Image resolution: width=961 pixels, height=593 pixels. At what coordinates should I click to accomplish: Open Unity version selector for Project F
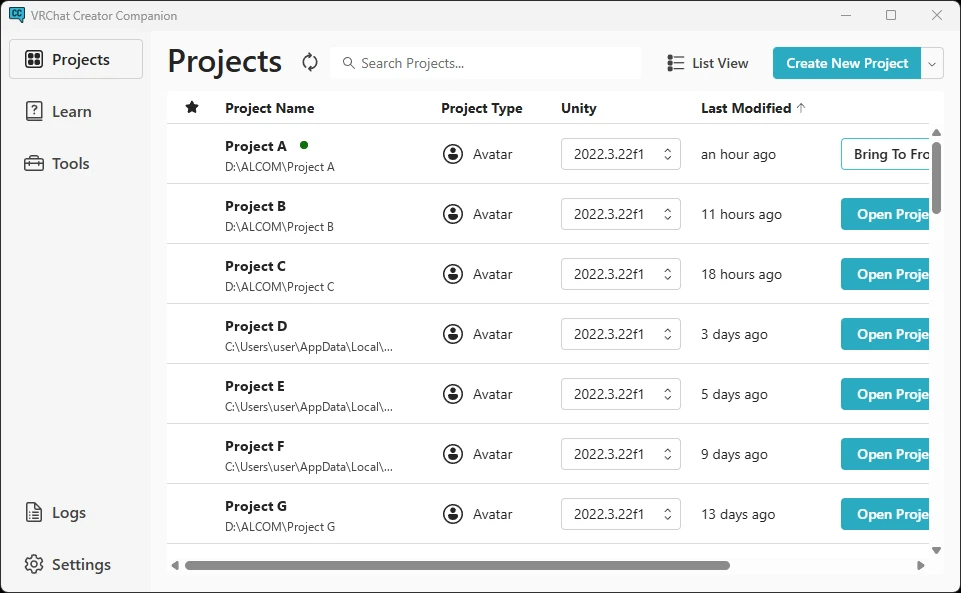click(x=621, y=455)
